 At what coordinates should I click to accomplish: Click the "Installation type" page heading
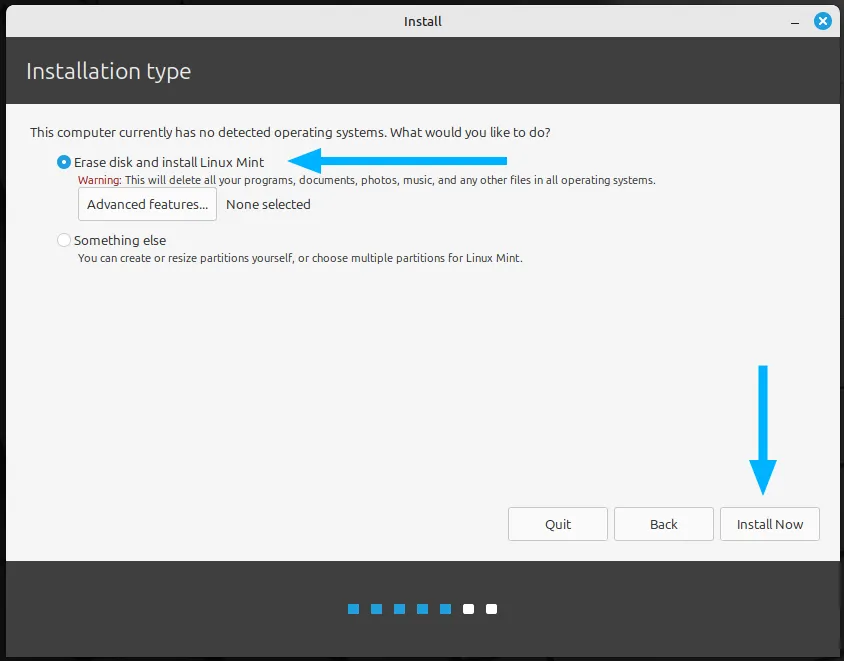click(x=108, y=71)
